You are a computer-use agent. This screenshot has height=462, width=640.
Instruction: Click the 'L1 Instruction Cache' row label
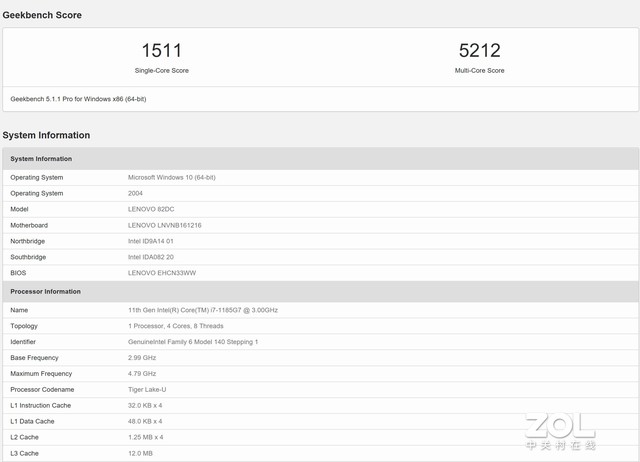(40, 406)
